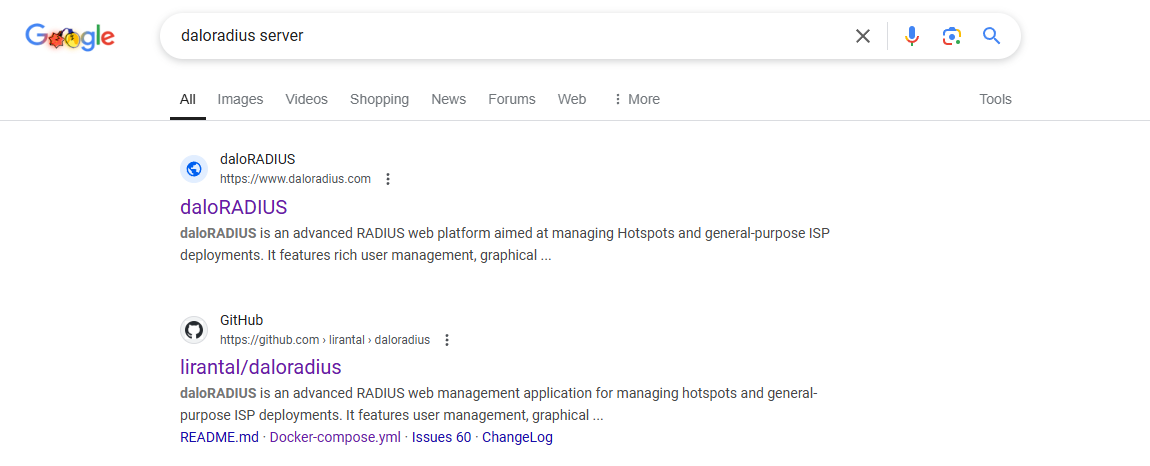Open the Issues 60 sitelink
This screenshot has width=1150, height=466.
[x=442, y=437]
